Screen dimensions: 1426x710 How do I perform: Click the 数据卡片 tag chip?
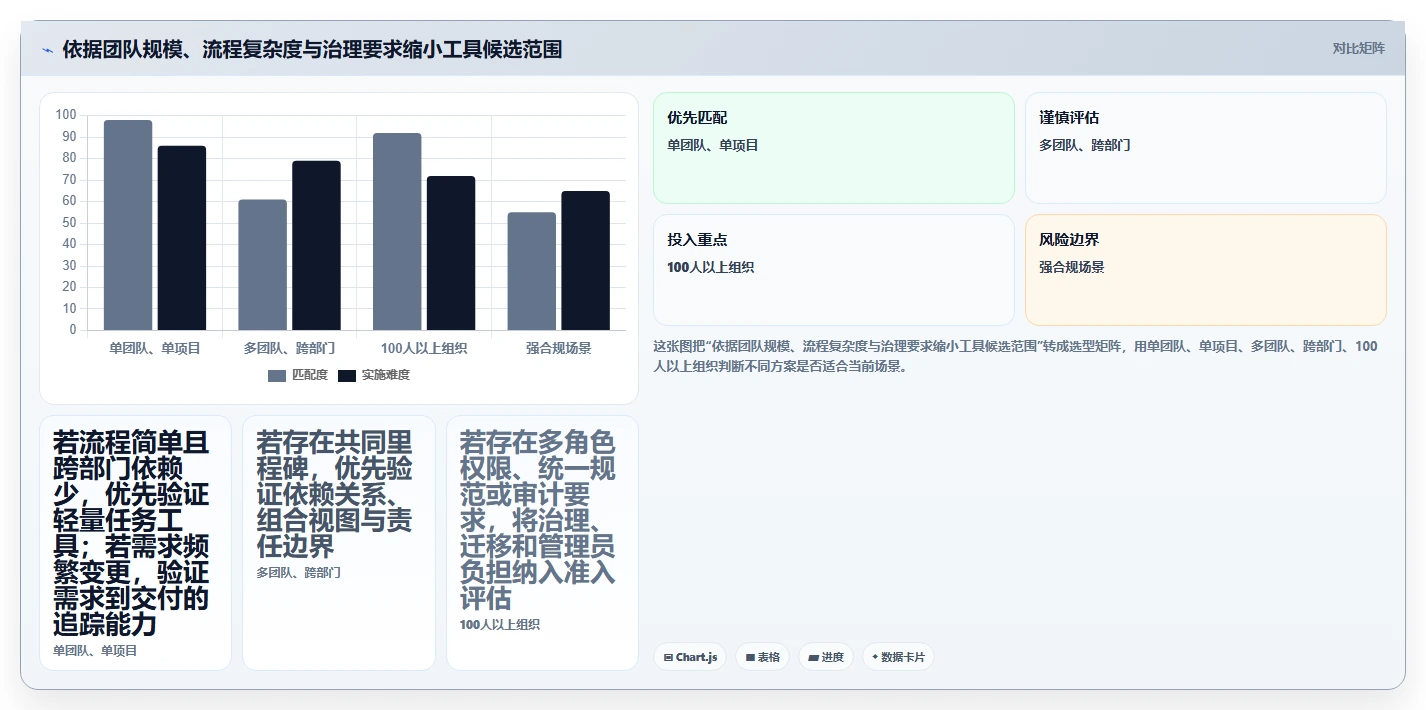tap(898, 657)
